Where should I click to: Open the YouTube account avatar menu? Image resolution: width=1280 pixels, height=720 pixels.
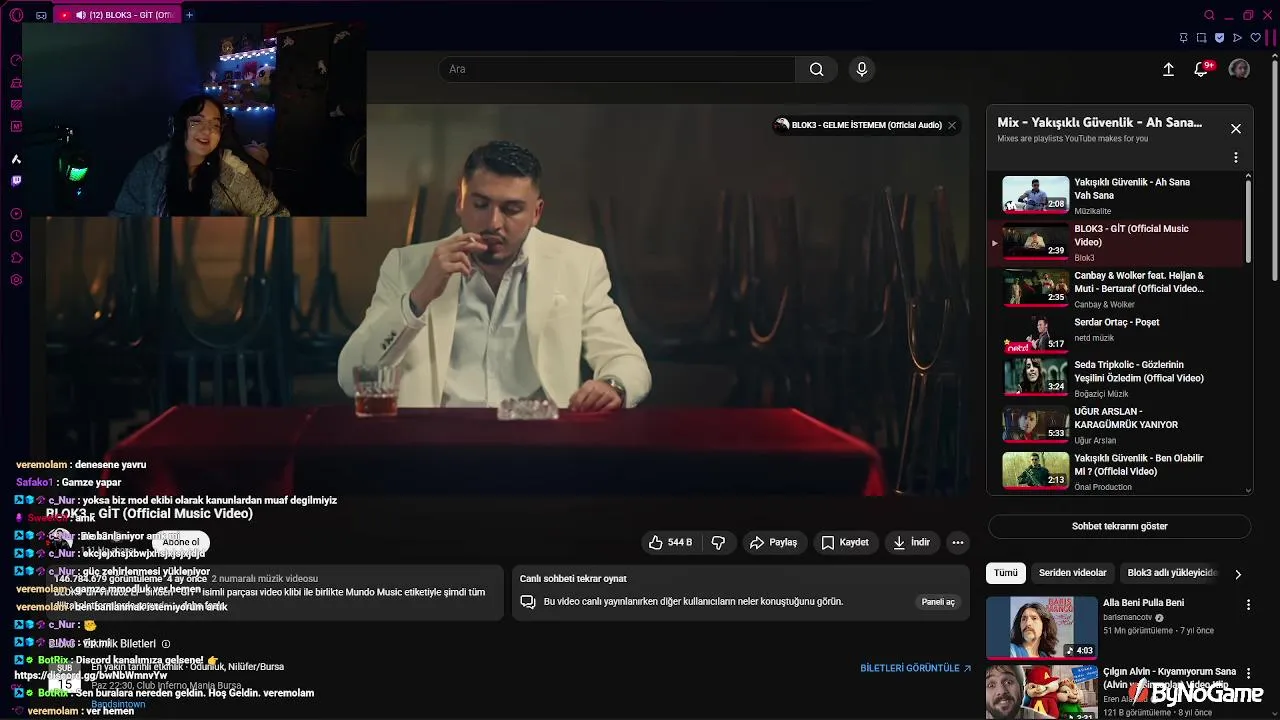[1239, 69]
